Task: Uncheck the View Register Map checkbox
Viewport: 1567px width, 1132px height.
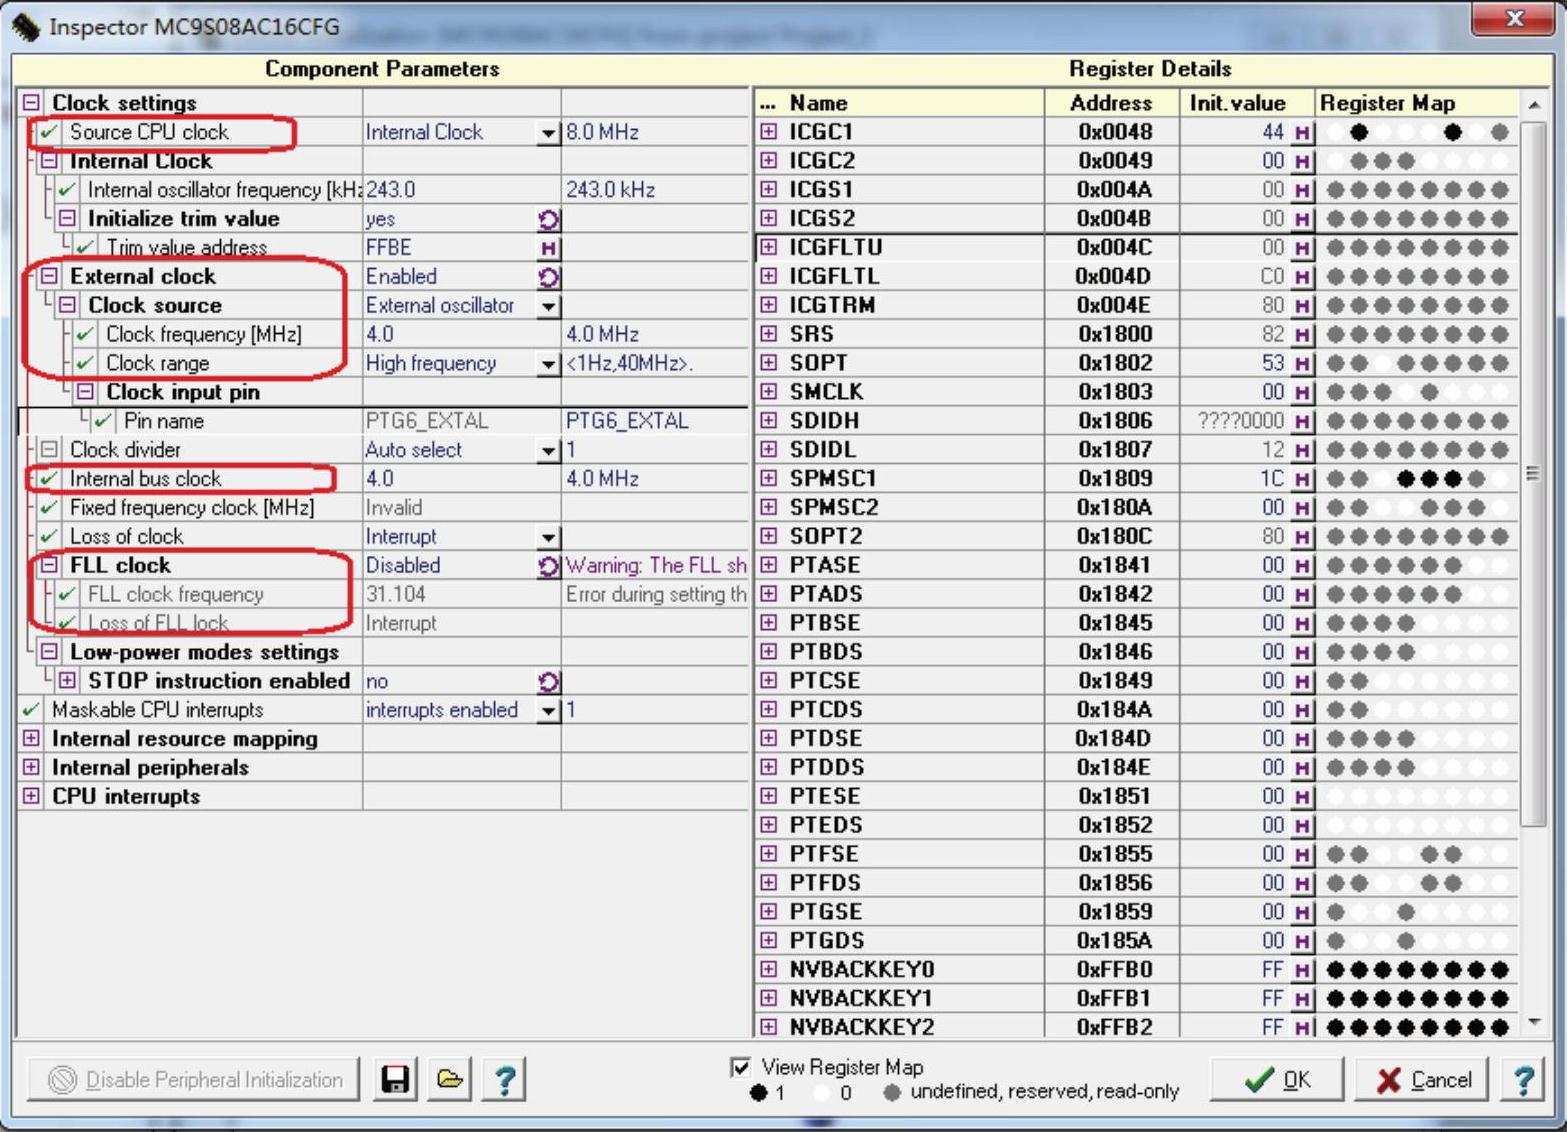Action: [740, 1067]
